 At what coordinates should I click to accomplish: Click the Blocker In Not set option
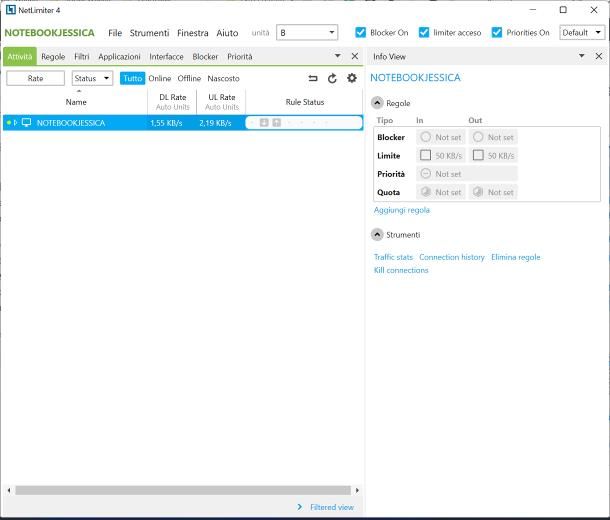pyautogui.click(x=441, y=137)
